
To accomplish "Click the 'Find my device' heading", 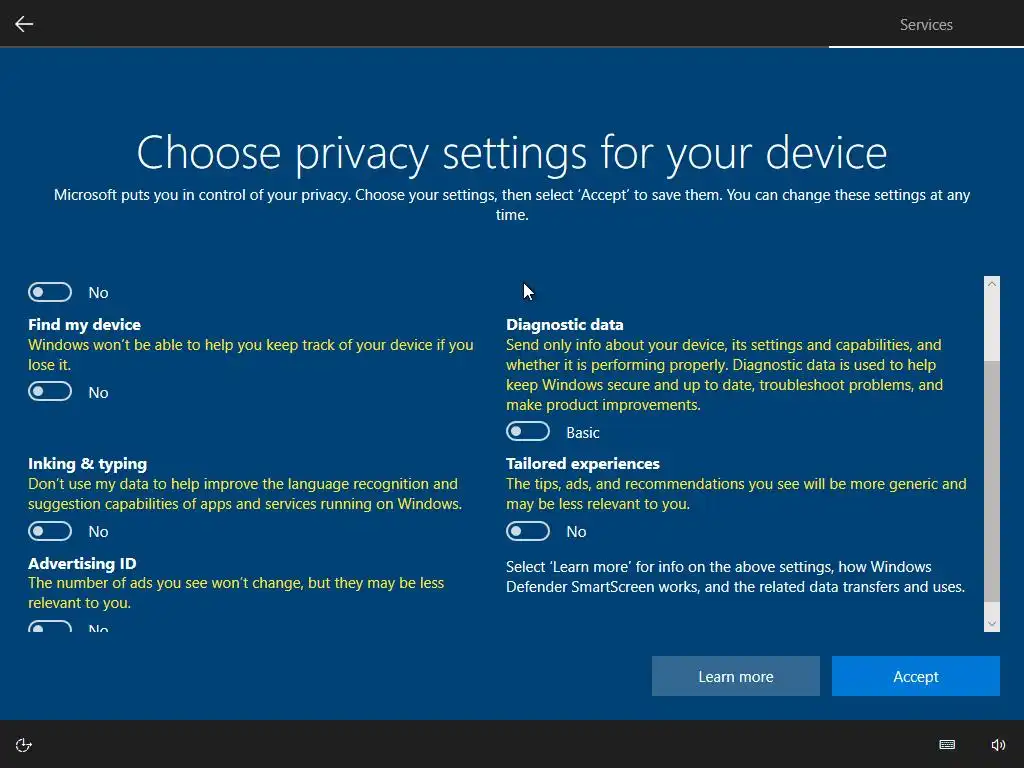I will [84, 325].
